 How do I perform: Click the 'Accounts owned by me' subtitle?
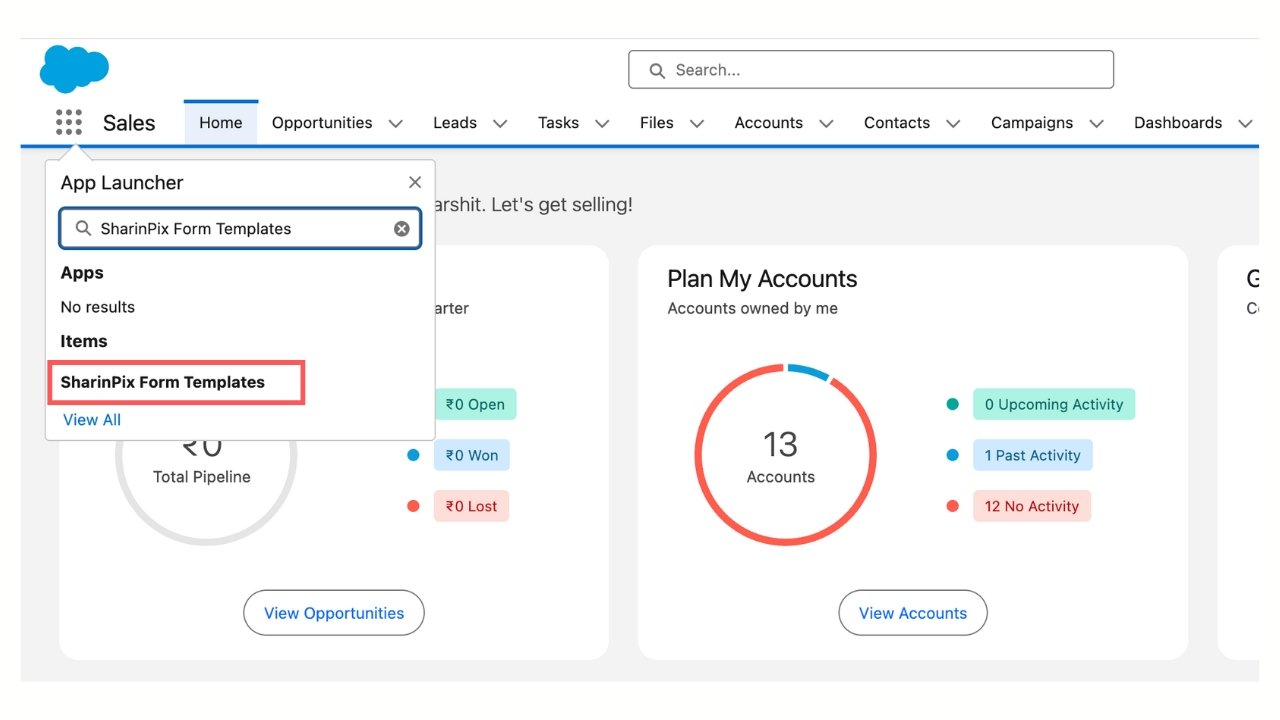pyautogui.click(x=753, y=308)
